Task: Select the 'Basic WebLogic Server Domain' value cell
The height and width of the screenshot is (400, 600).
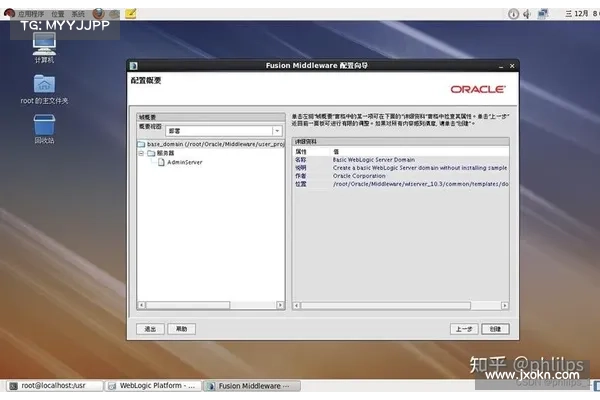Action: click(374, 160)
